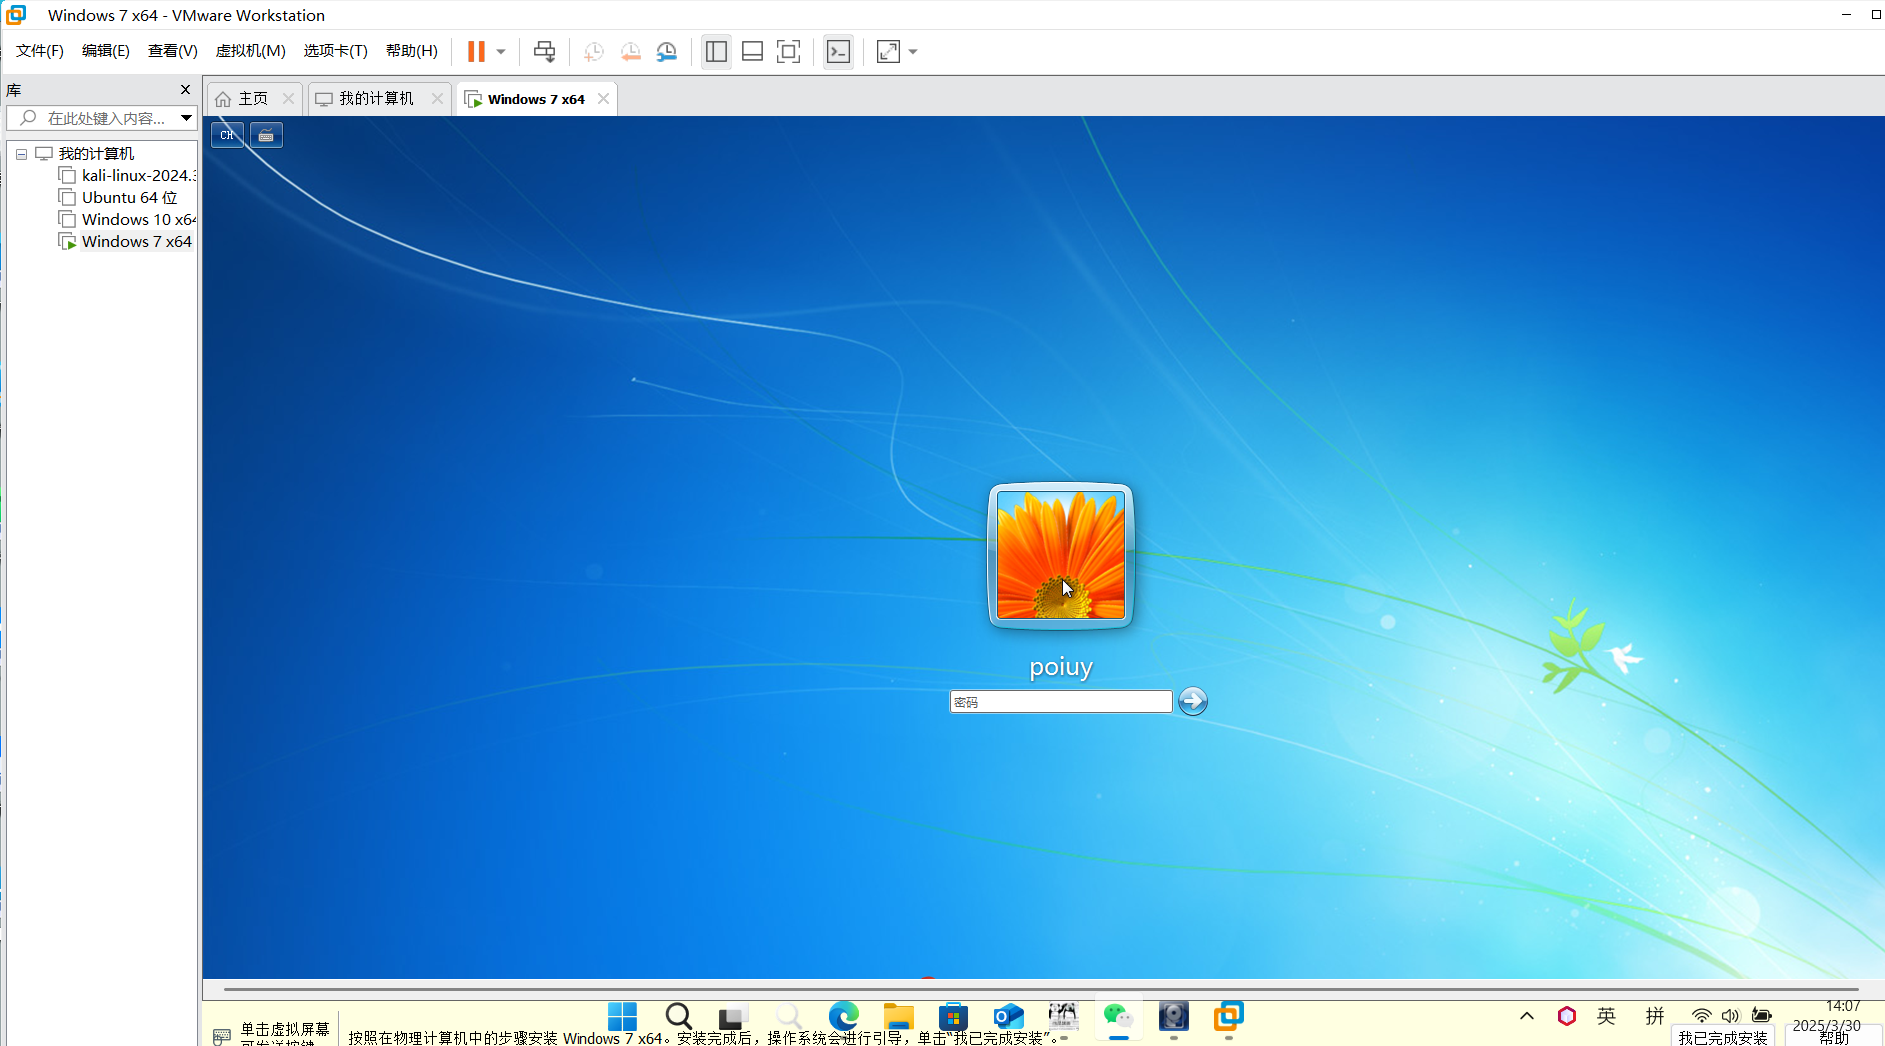
Task: Toggle the thumbnail bar view
Action: 752,51
